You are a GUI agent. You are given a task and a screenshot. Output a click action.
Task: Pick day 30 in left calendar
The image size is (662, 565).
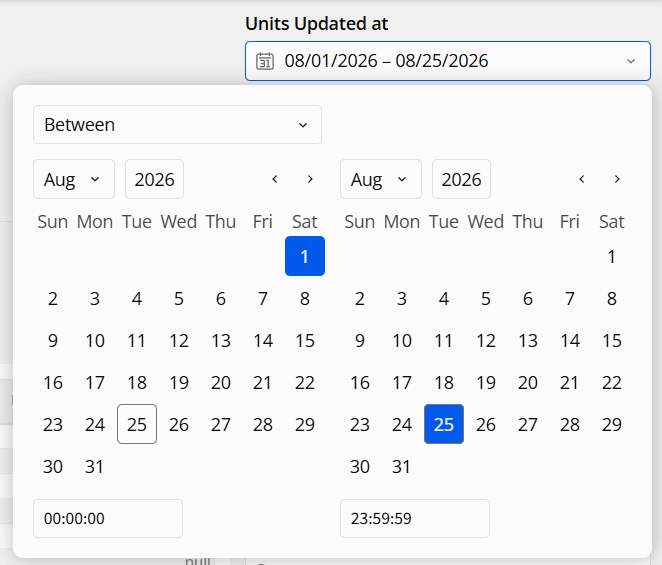[x=53, y=467]
